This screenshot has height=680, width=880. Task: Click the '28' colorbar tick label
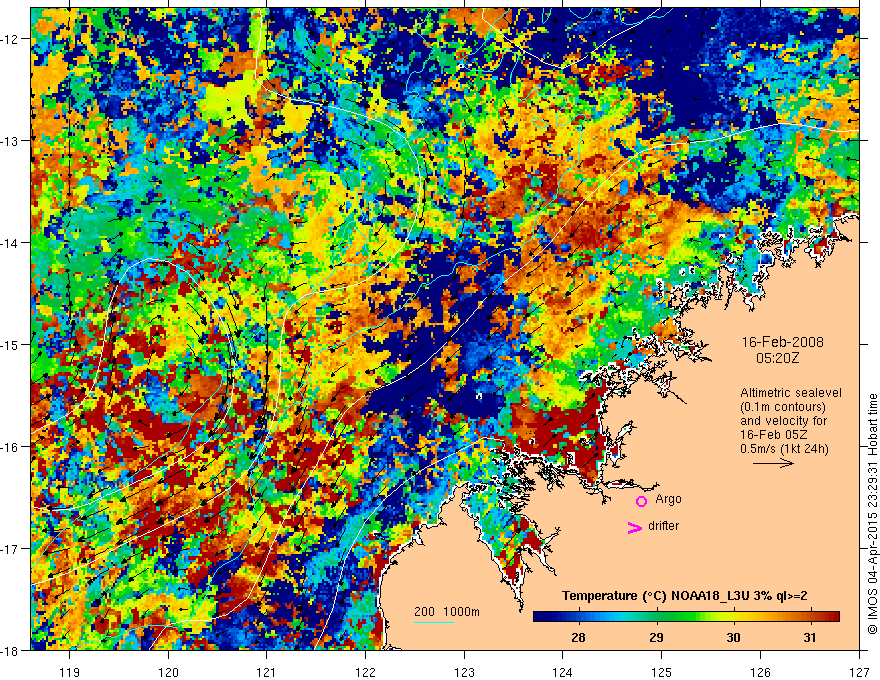578,637
